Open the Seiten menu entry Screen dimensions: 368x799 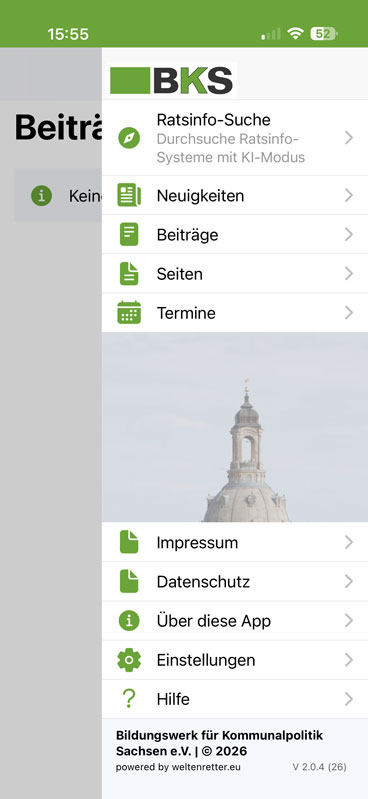235,274
